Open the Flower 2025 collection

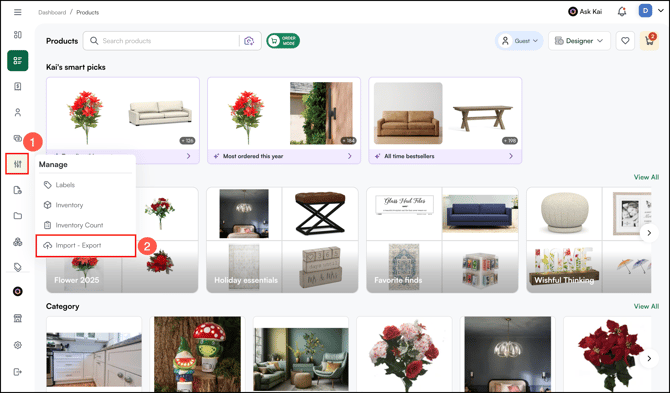[122, 240]
